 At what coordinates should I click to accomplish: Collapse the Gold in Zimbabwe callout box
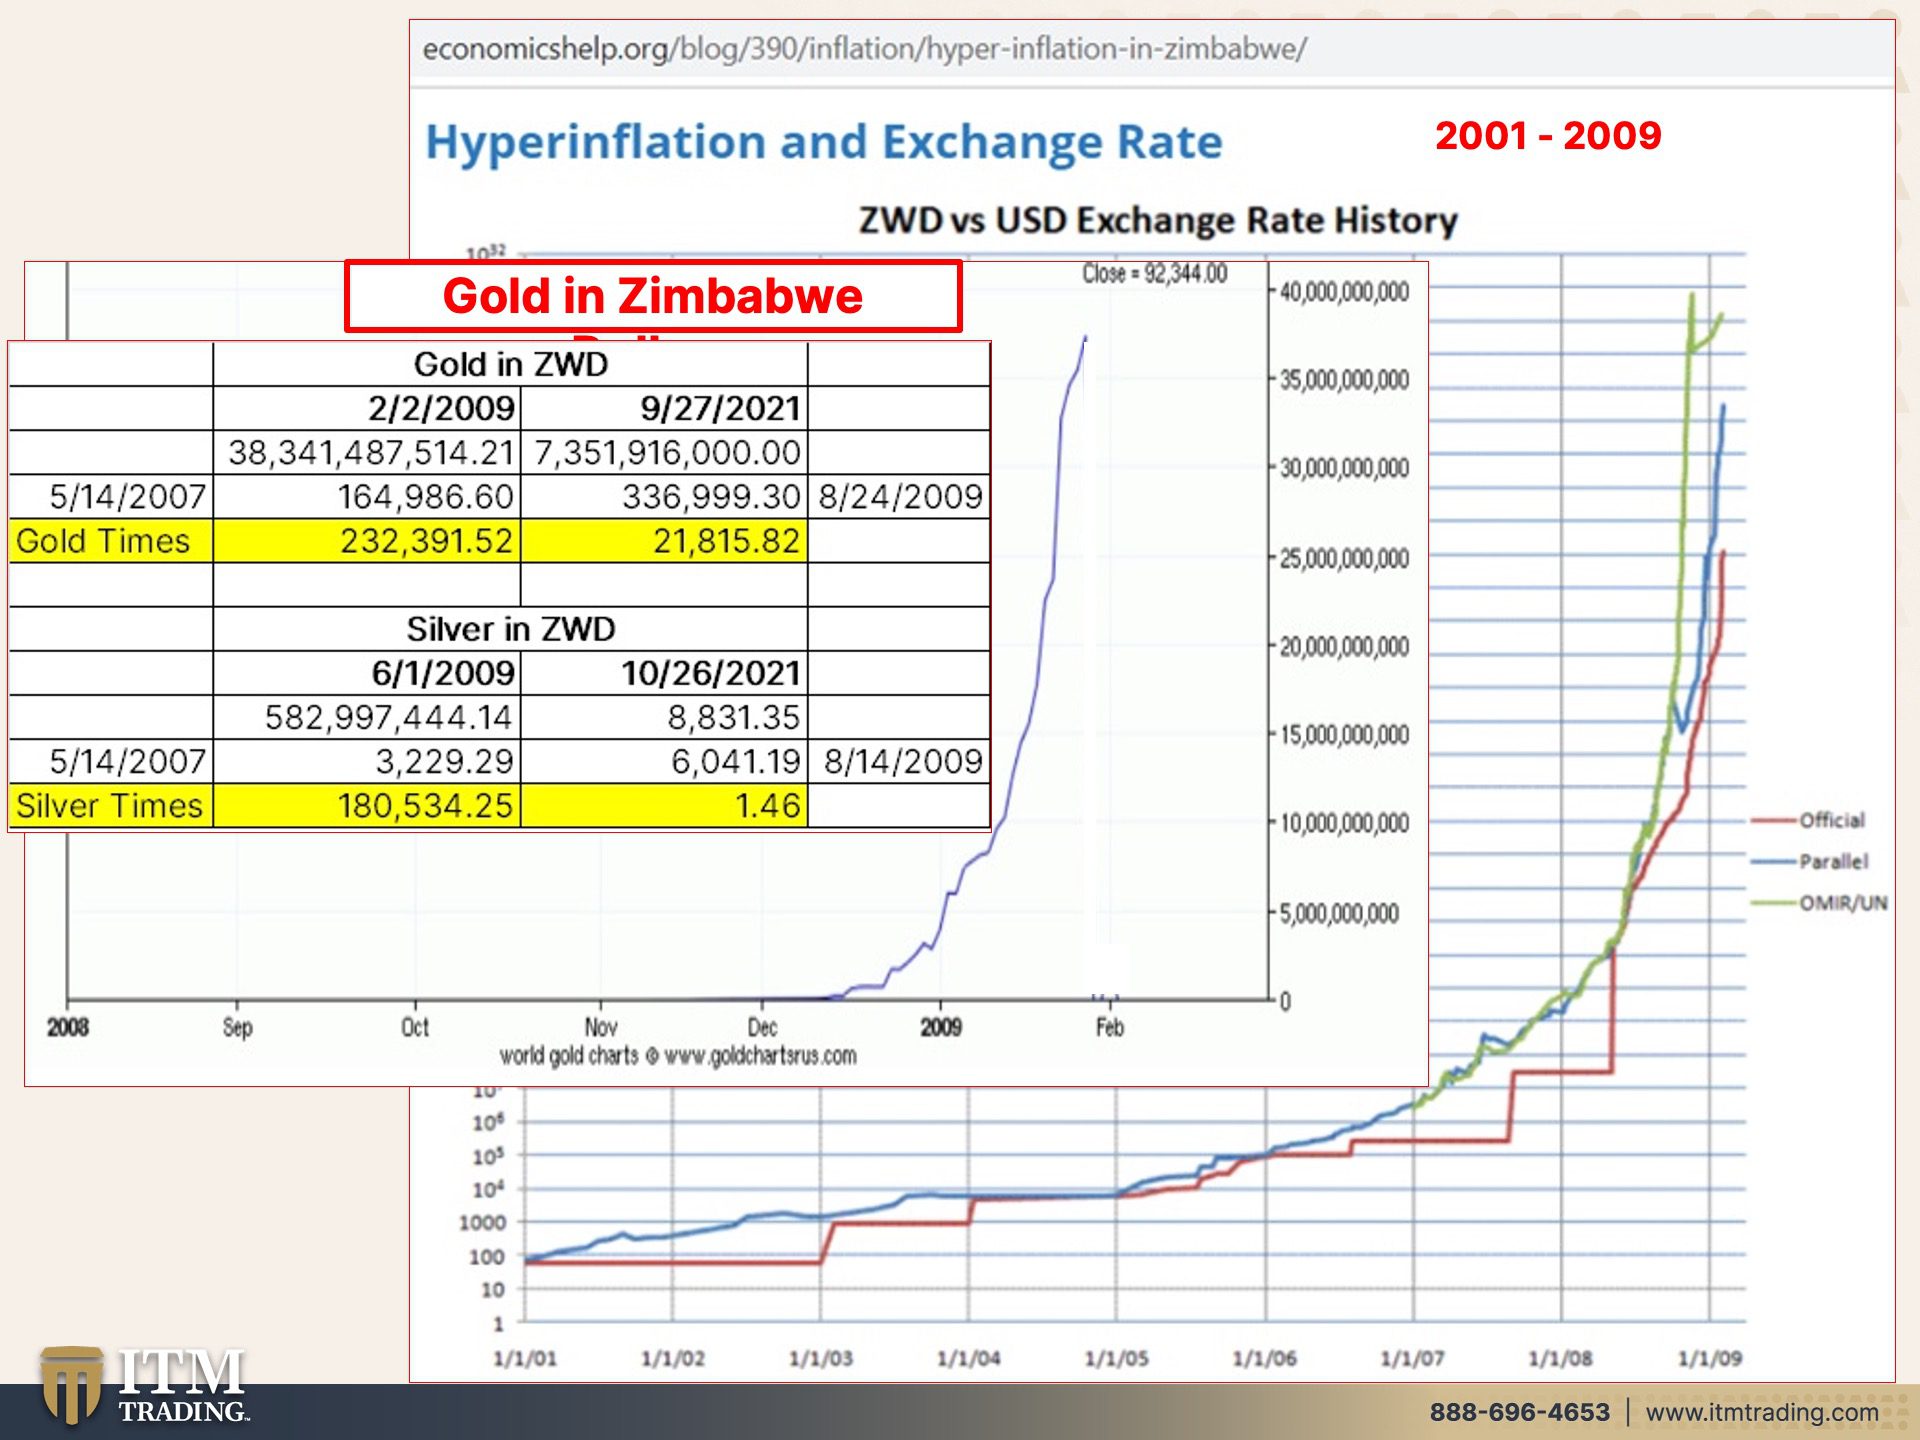tap(654, 295)
